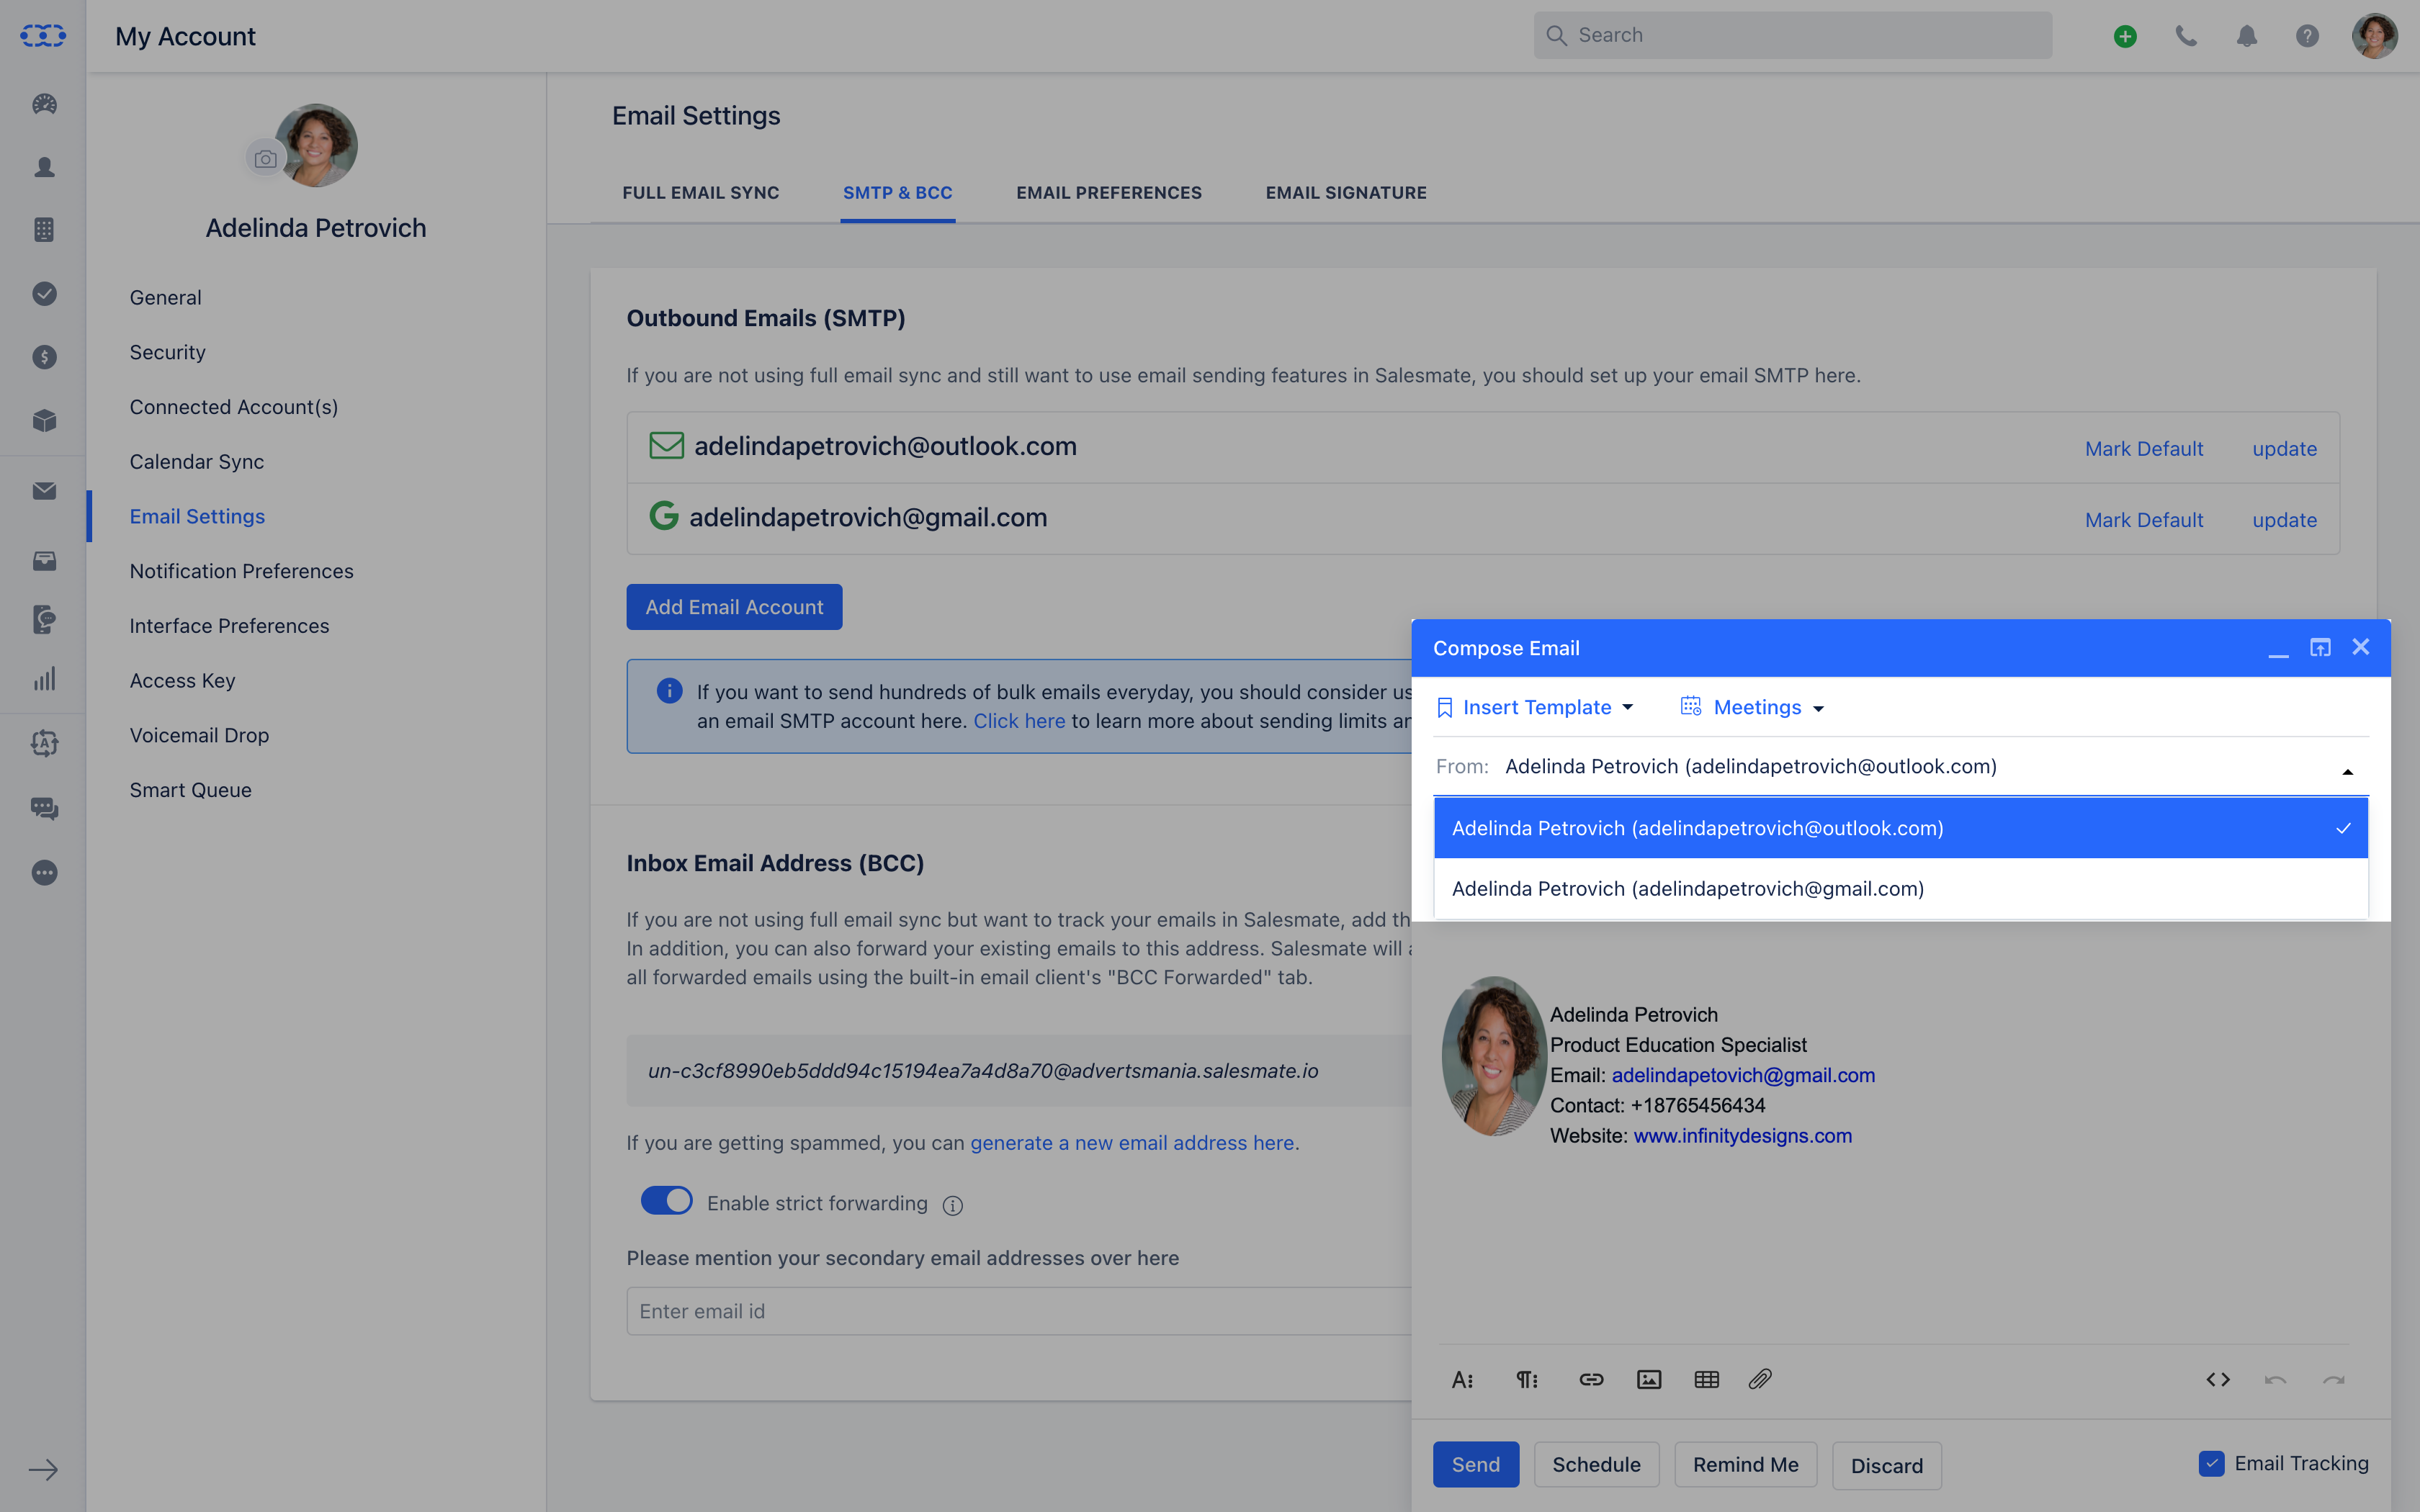The image size is (2420, 1512).
Task: Open the More ellipsis icon in sidebar
Action: [x=44, y=872]
